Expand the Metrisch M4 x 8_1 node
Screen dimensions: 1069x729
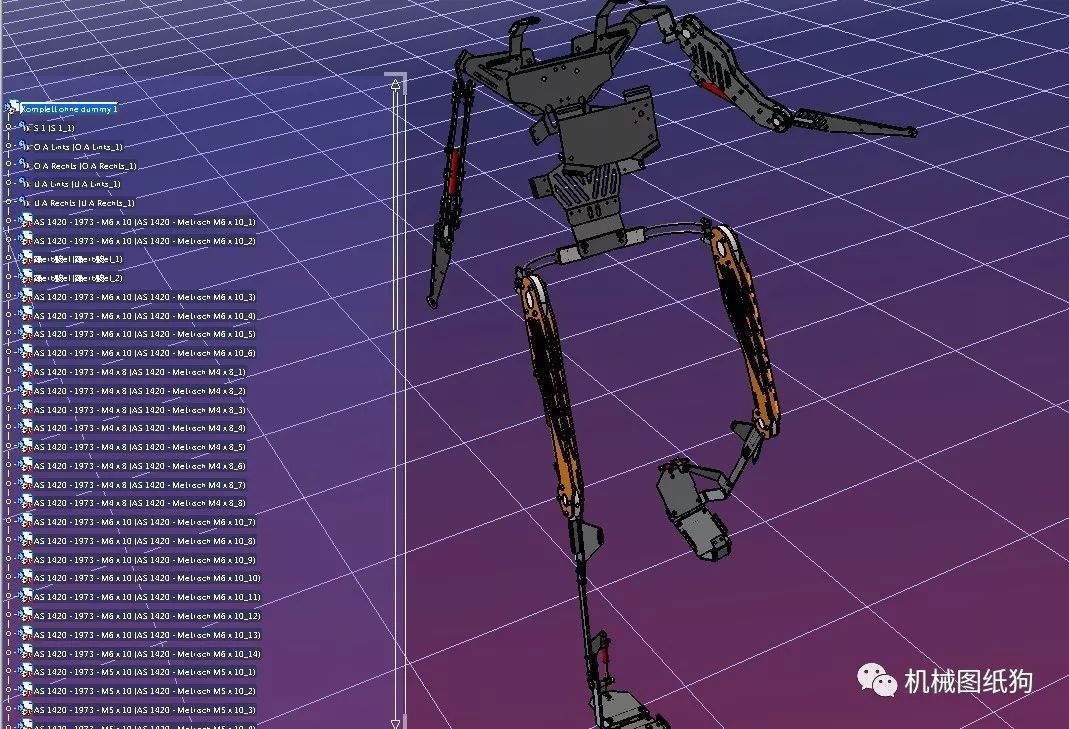pyautogui.click(x=9, y=371)
